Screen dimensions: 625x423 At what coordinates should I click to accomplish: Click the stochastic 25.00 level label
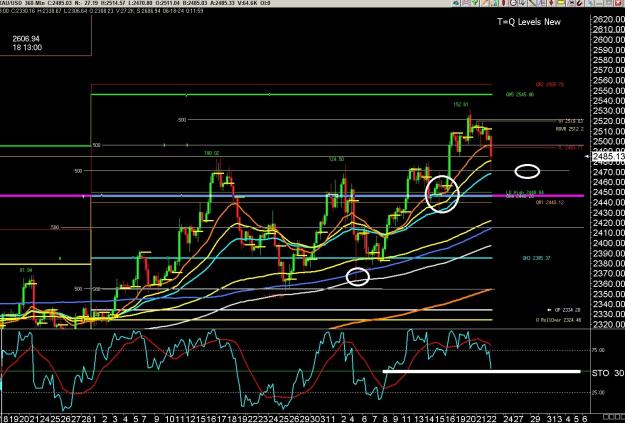[x=599, y=393]
